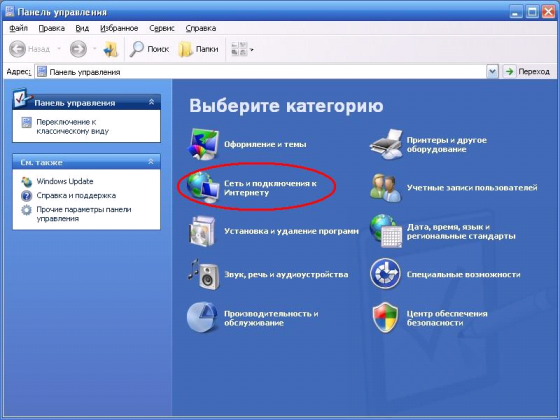The image size is (560, 420).
Task: Open the Вид menu
Action: click(x=82, y=28)
